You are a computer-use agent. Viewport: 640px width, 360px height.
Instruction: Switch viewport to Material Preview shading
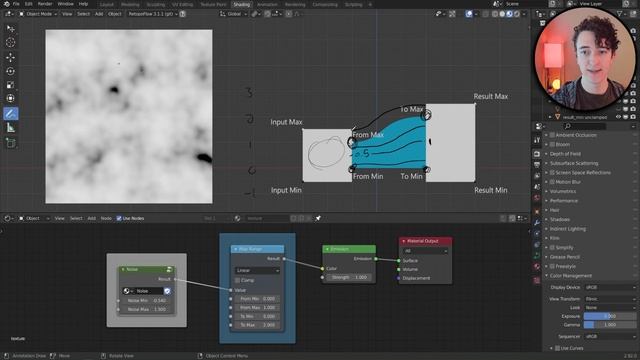(x=509, y=14)
